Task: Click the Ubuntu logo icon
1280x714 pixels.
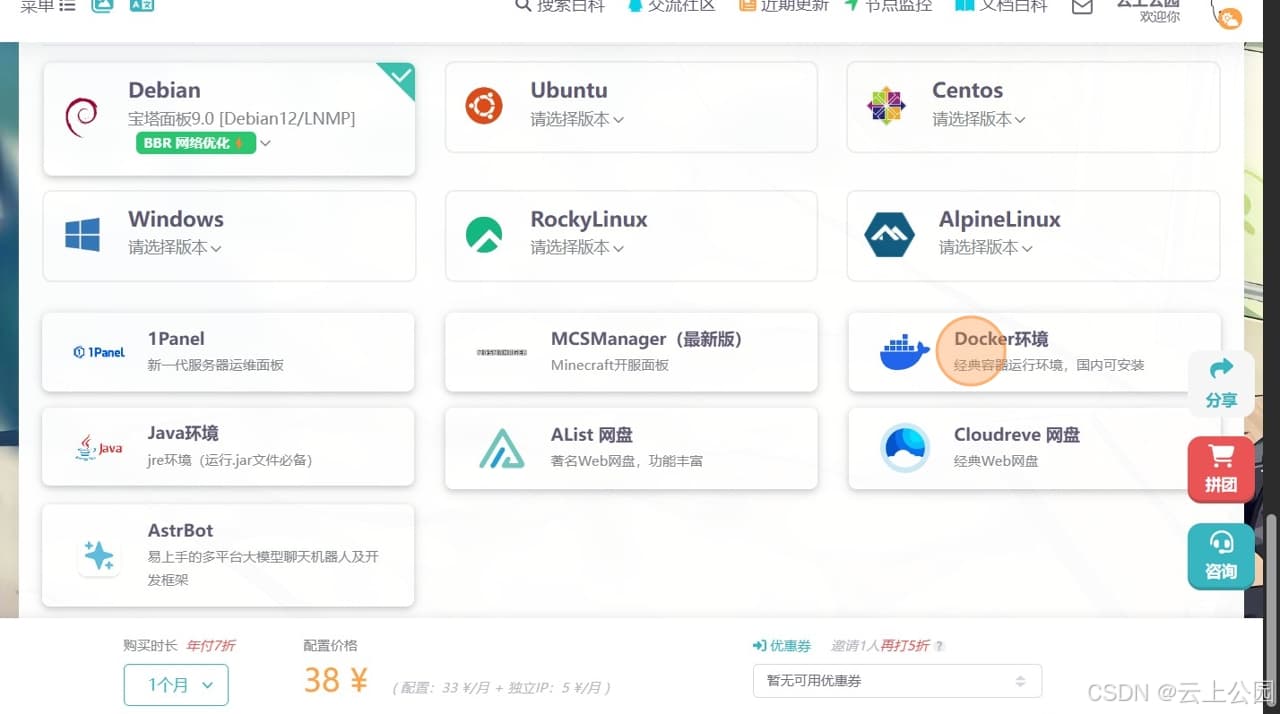Action: (484, 105)
